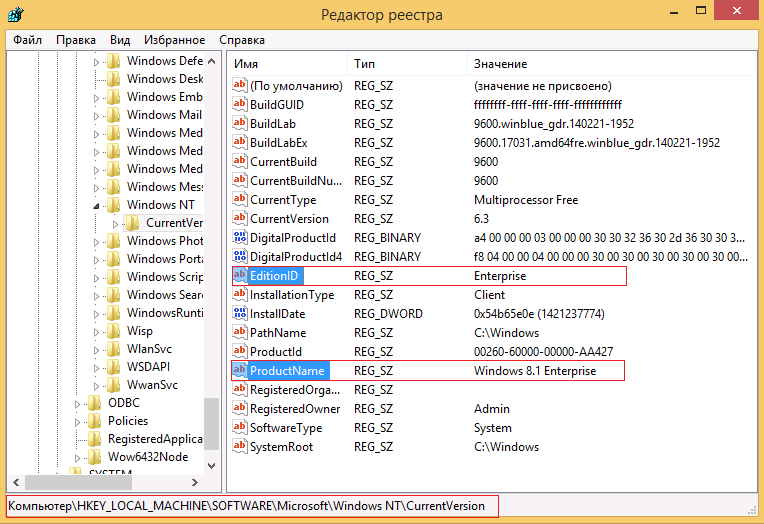This screenshot has height=524, width=764.
Task: Select the RegisteredOrga... value name
Action: (295, 390)
